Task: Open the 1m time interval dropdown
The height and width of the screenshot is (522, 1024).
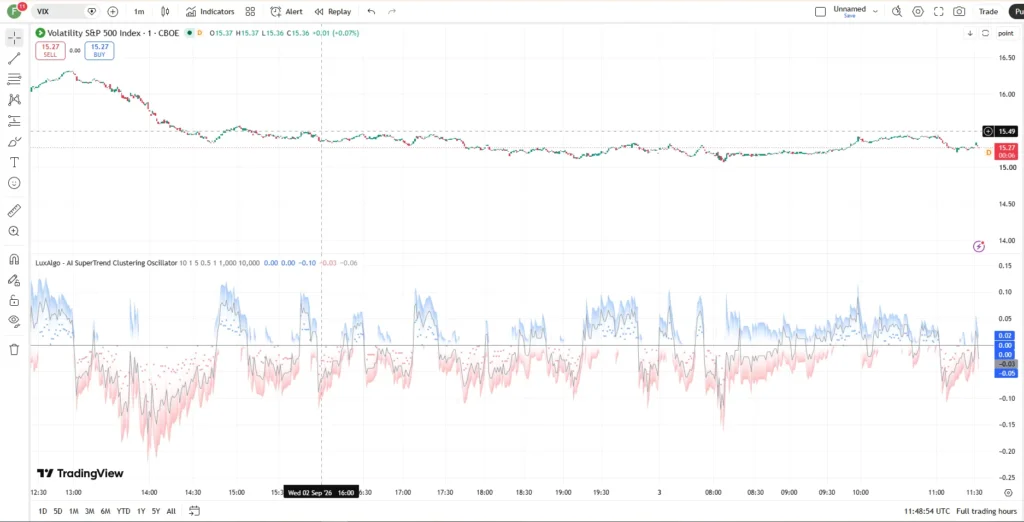Action: 139,11
